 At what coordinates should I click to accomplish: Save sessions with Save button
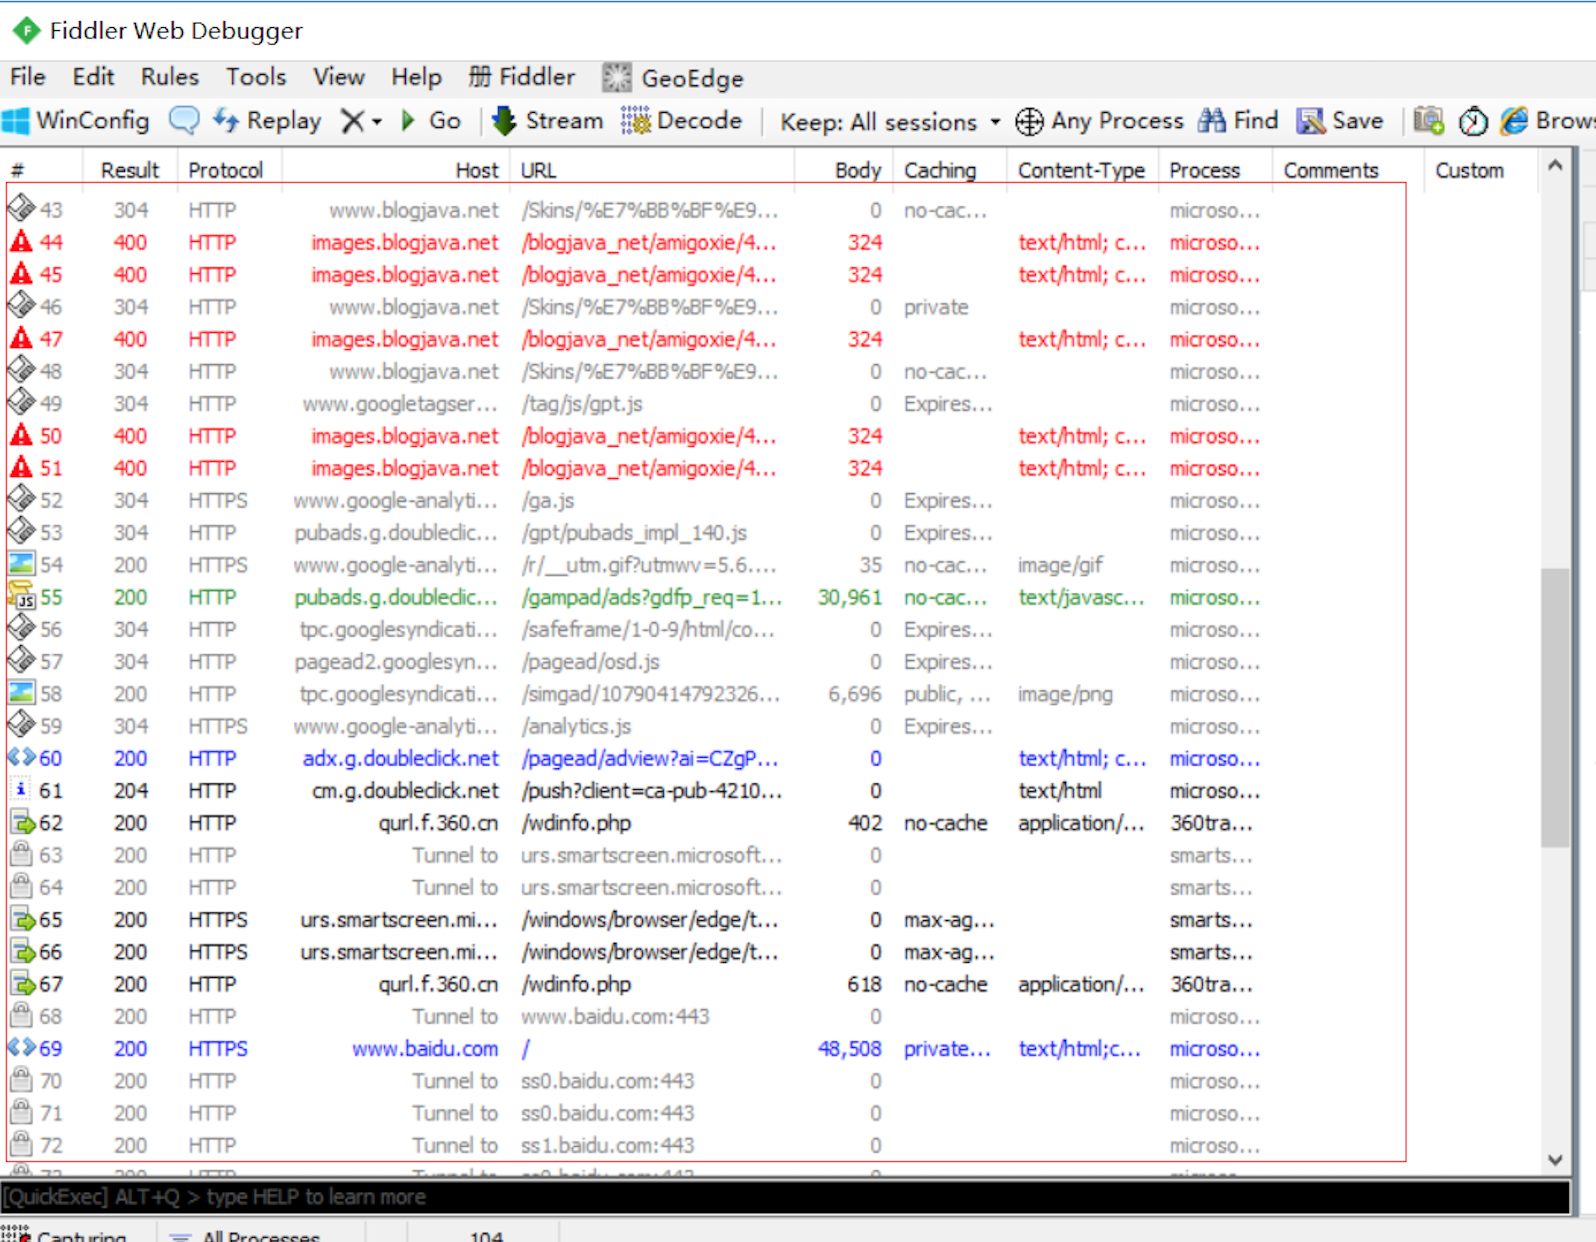pos(1340,121)
